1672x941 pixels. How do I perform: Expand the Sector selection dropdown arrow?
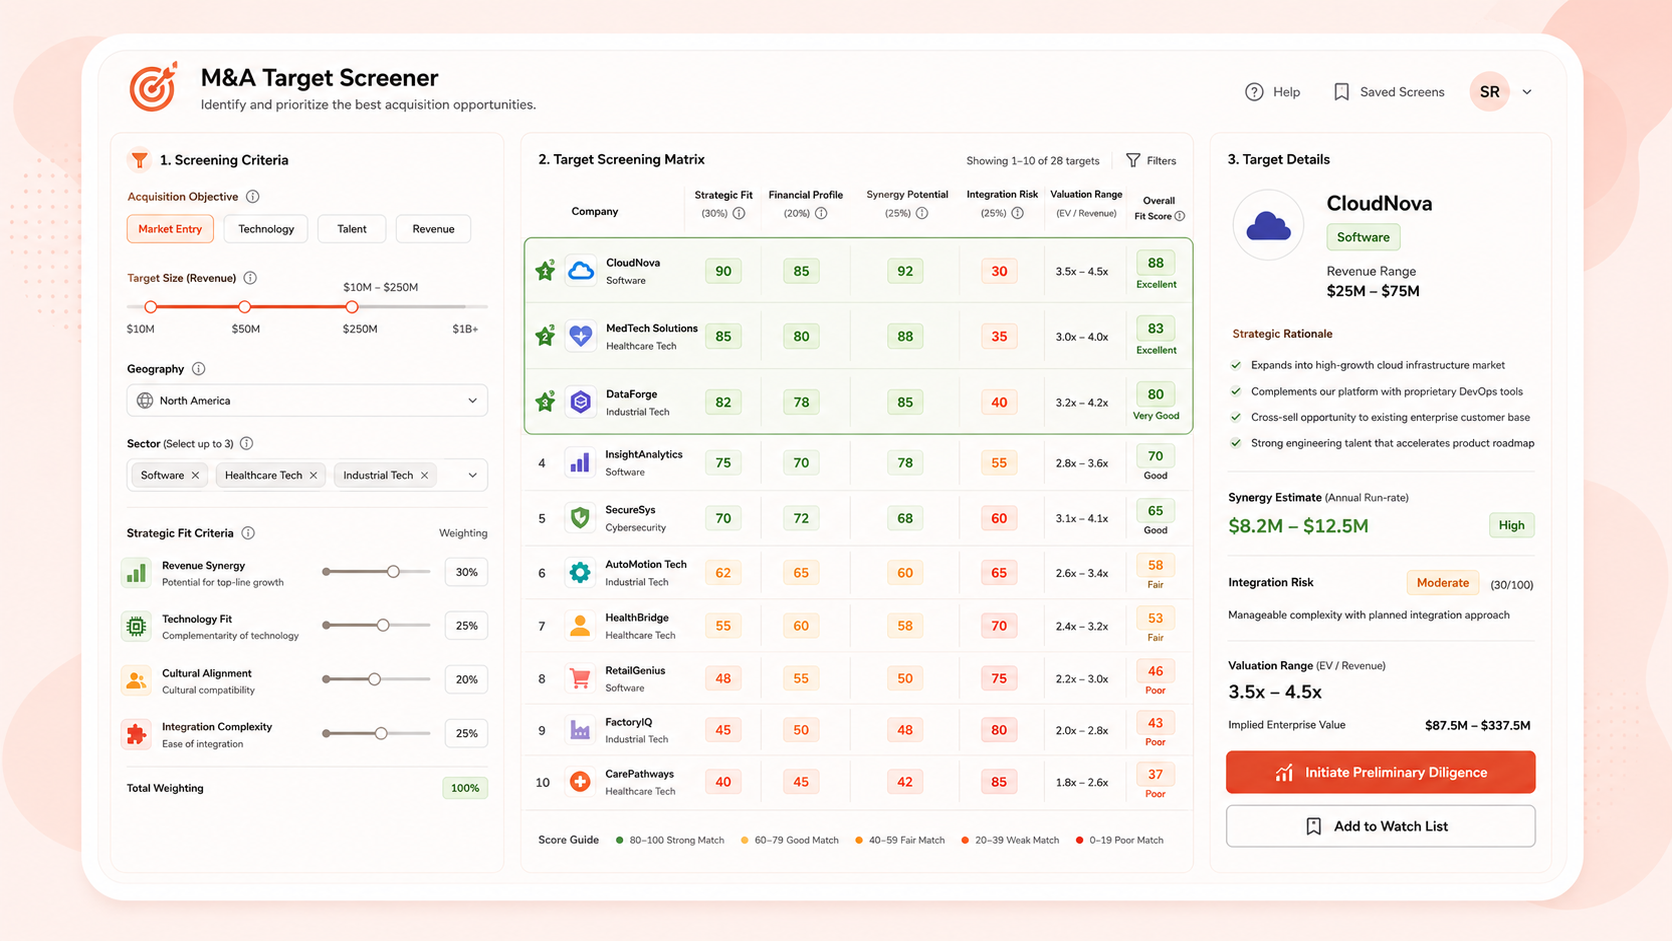coord(473,475)
